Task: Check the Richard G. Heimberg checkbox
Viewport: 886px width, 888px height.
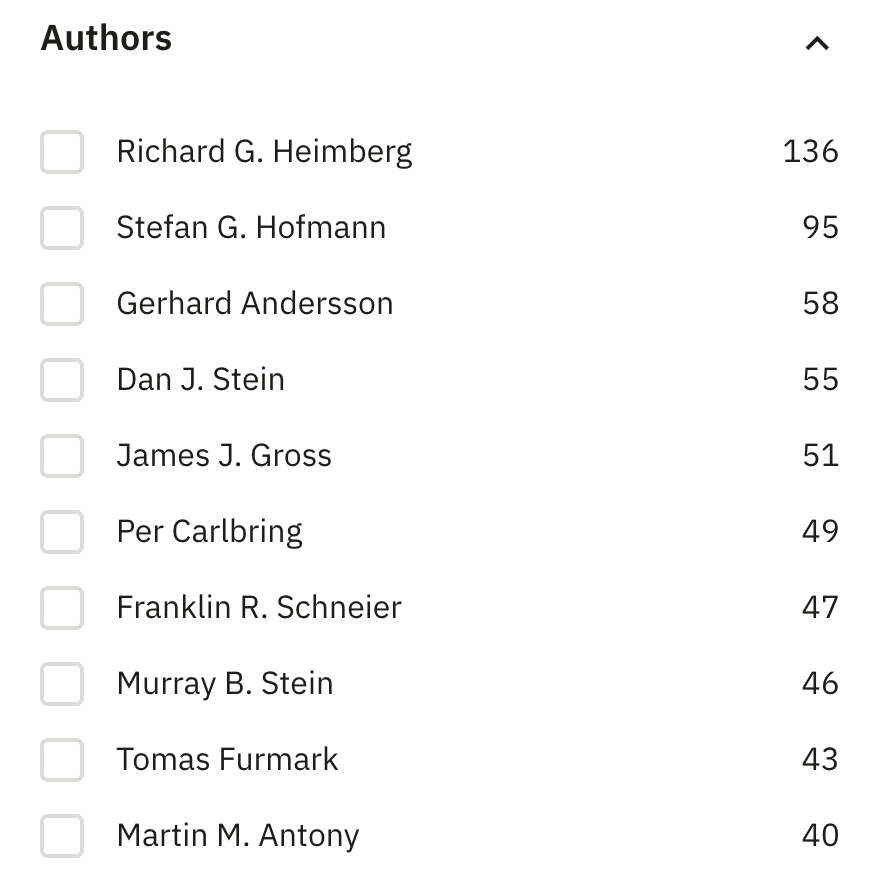Action: coord(61,152)
